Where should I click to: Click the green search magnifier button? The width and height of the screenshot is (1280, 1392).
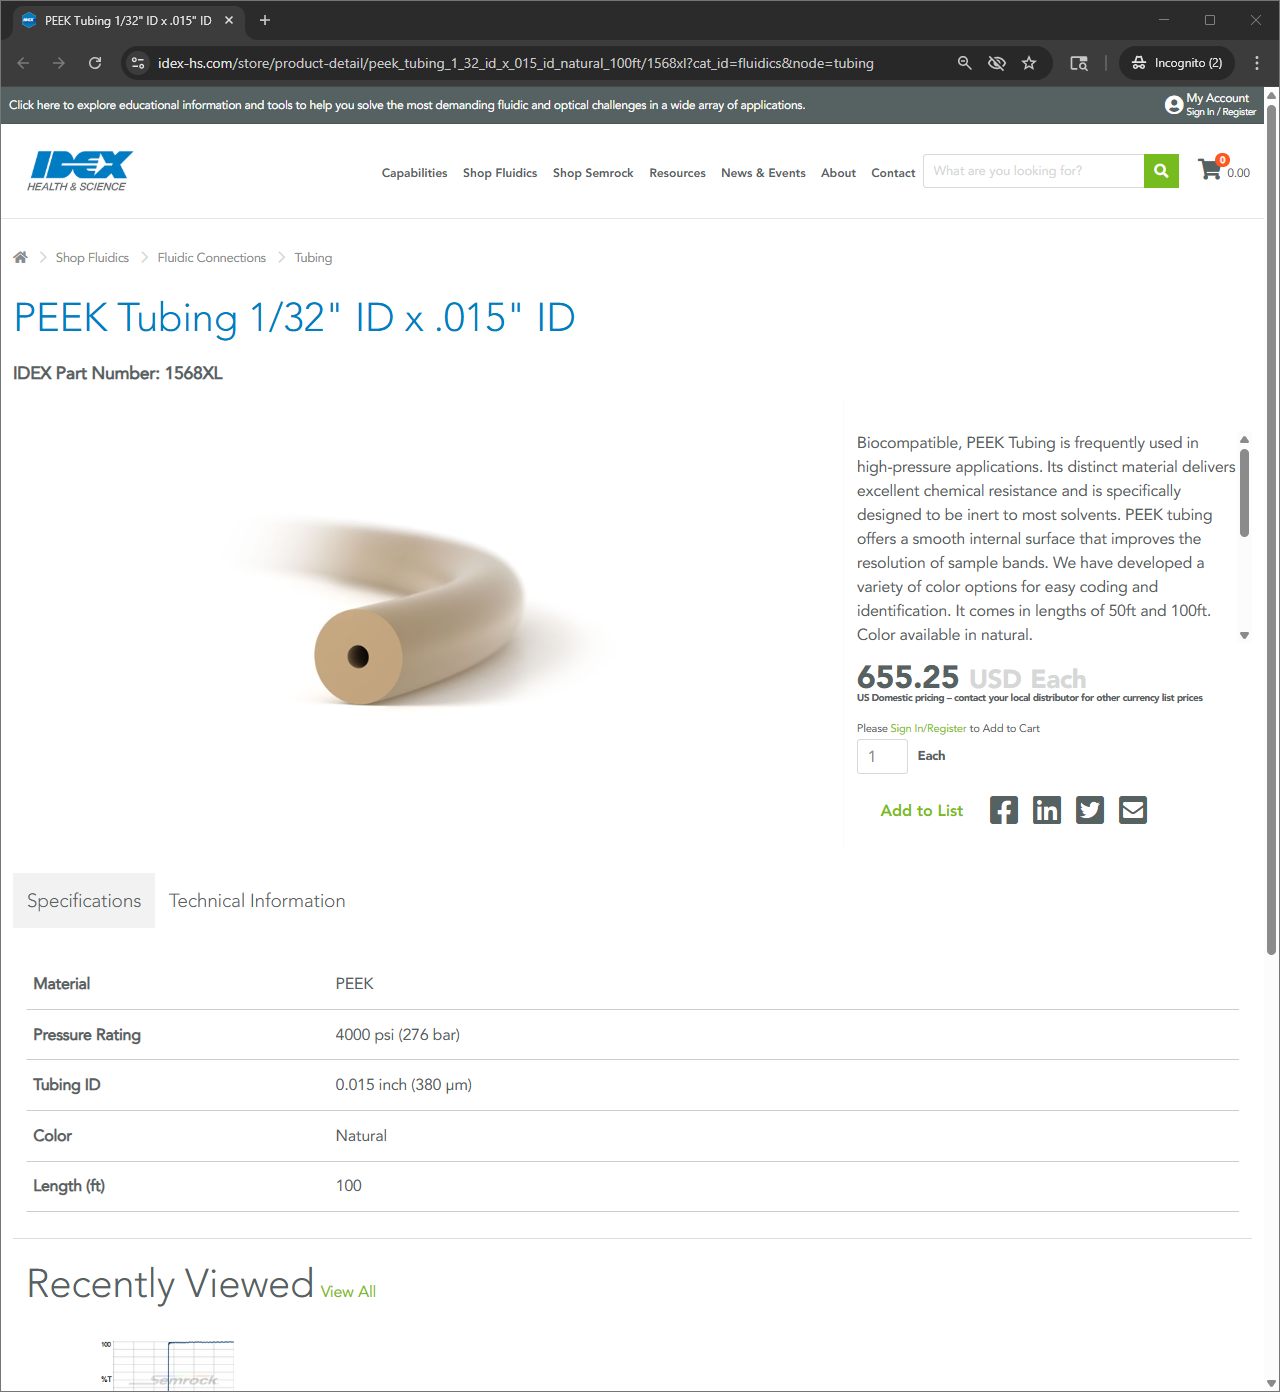click(x=1161, y=171)
